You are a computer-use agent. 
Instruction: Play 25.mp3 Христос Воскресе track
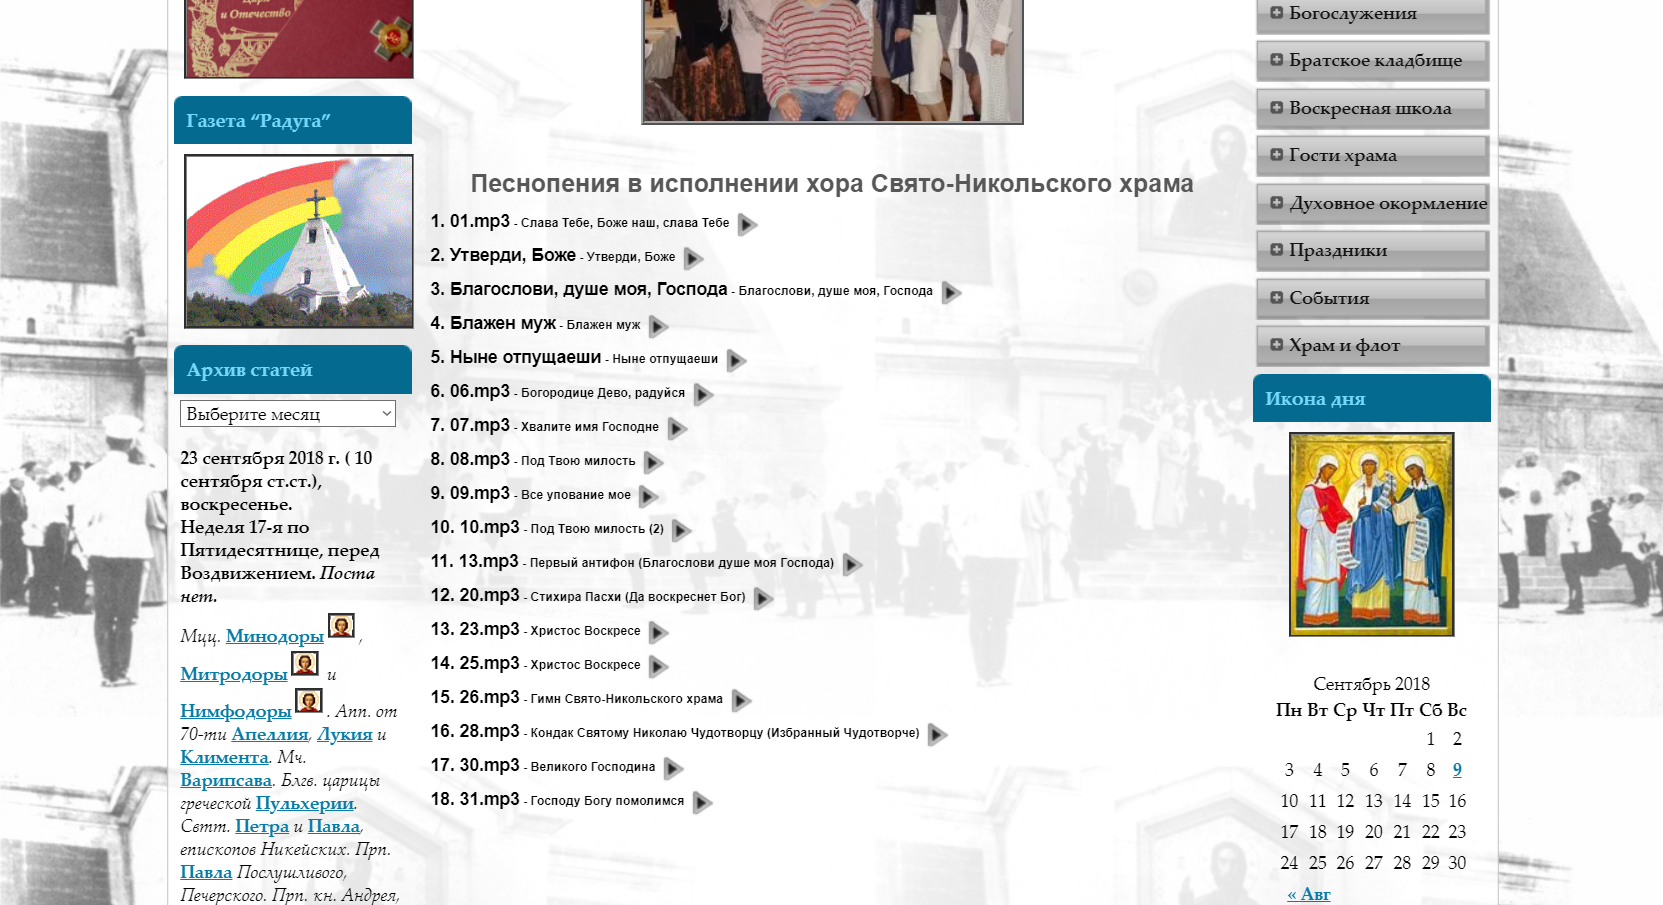pos(658,666)
